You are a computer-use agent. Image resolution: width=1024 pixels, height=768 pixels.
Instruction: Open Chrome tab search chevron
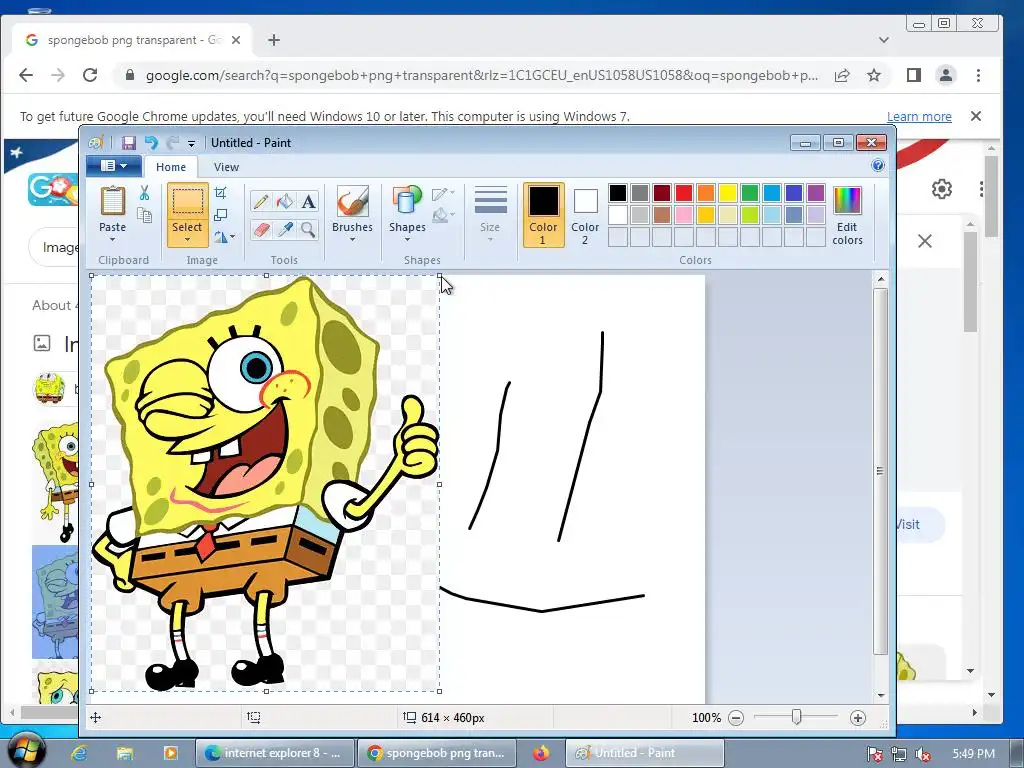coord(884,40)
